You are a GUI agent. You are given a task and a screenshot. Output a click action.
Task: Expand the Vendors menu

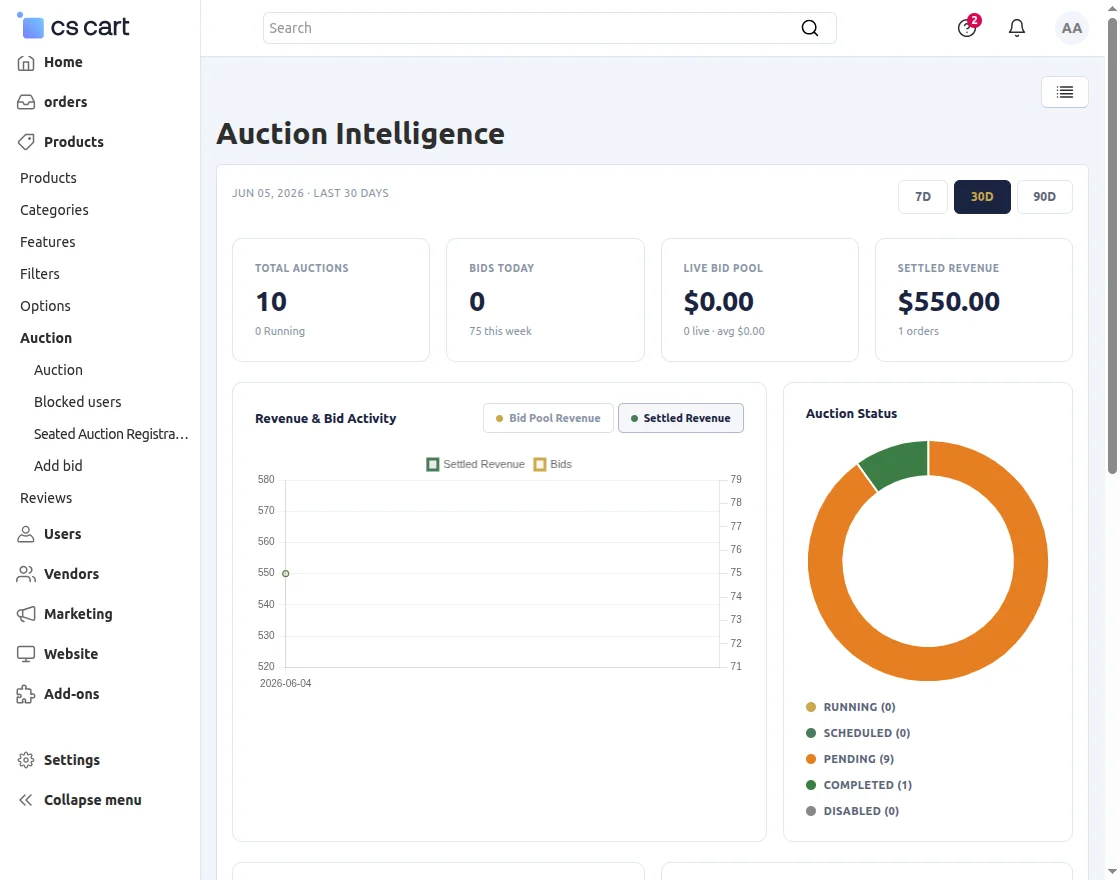(71, 574)
